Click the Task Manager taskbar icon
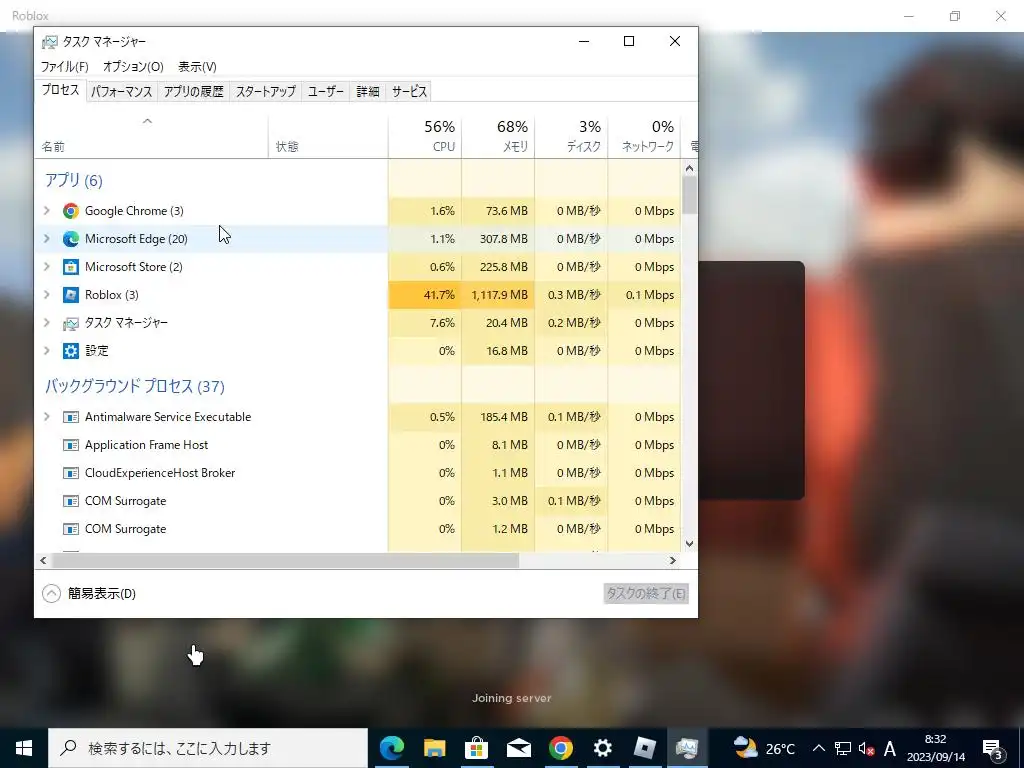 [687, 748]
